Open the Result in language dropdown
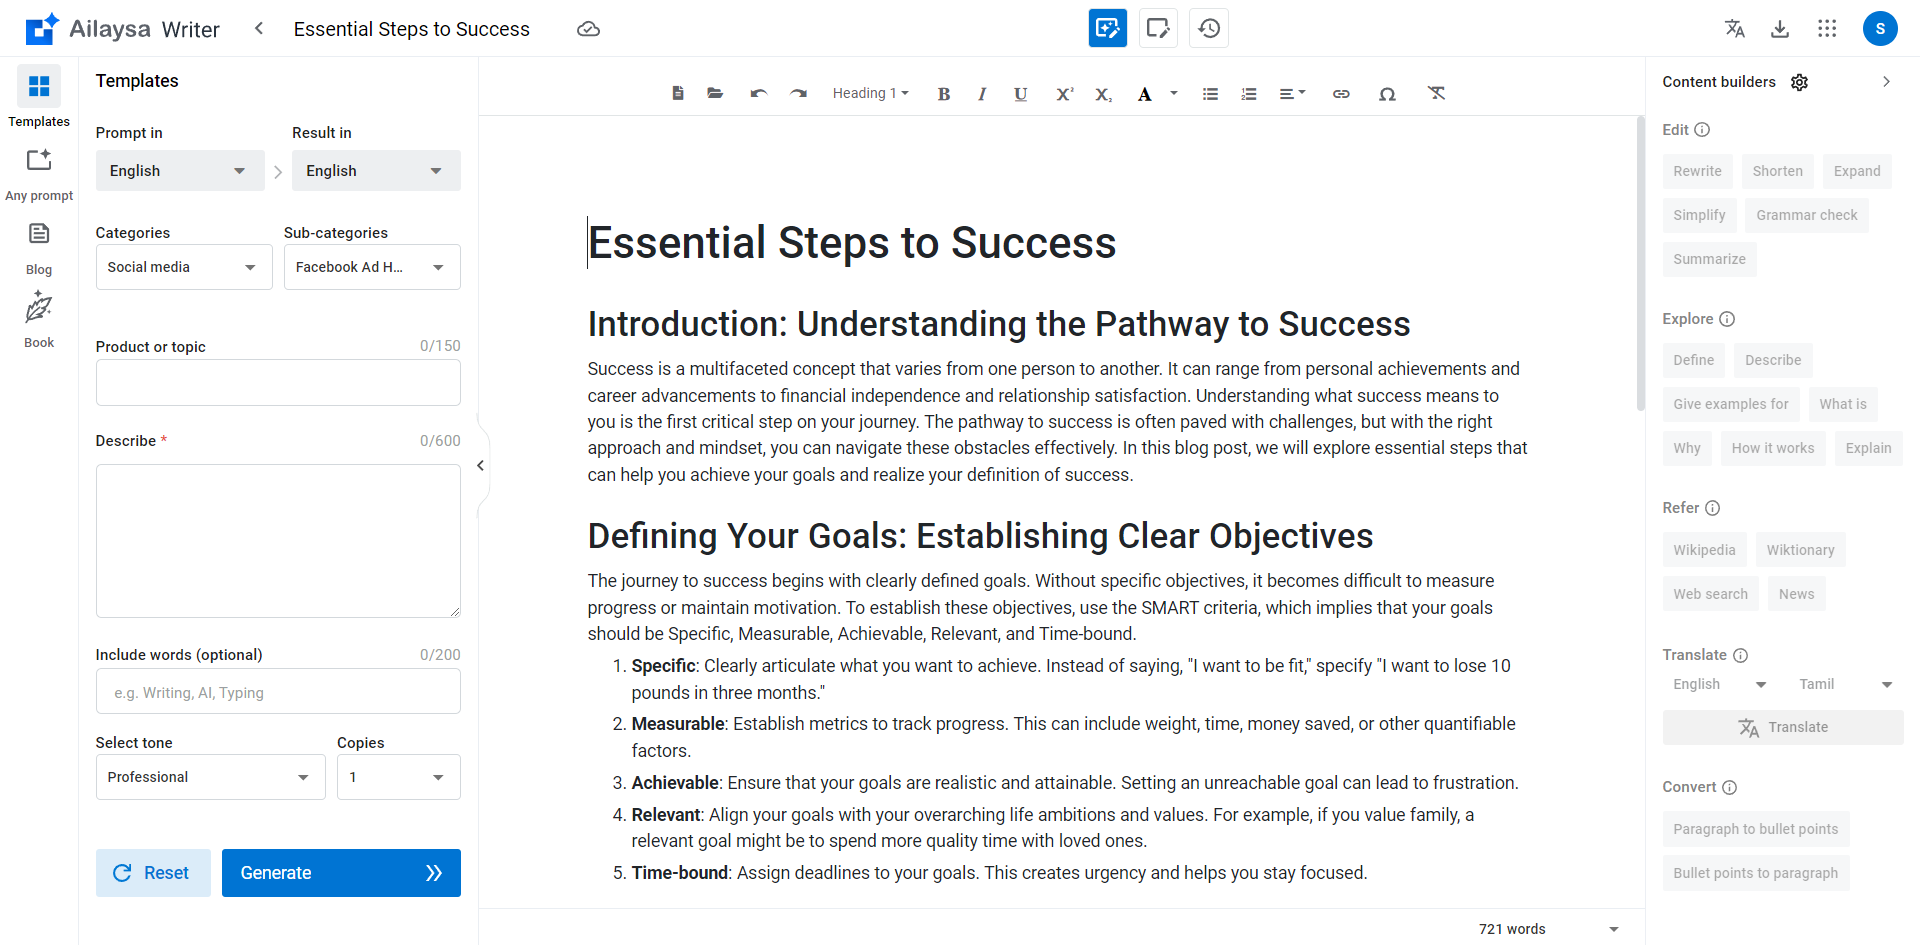This screenshot has width=1920, height=945. (376, 171)
